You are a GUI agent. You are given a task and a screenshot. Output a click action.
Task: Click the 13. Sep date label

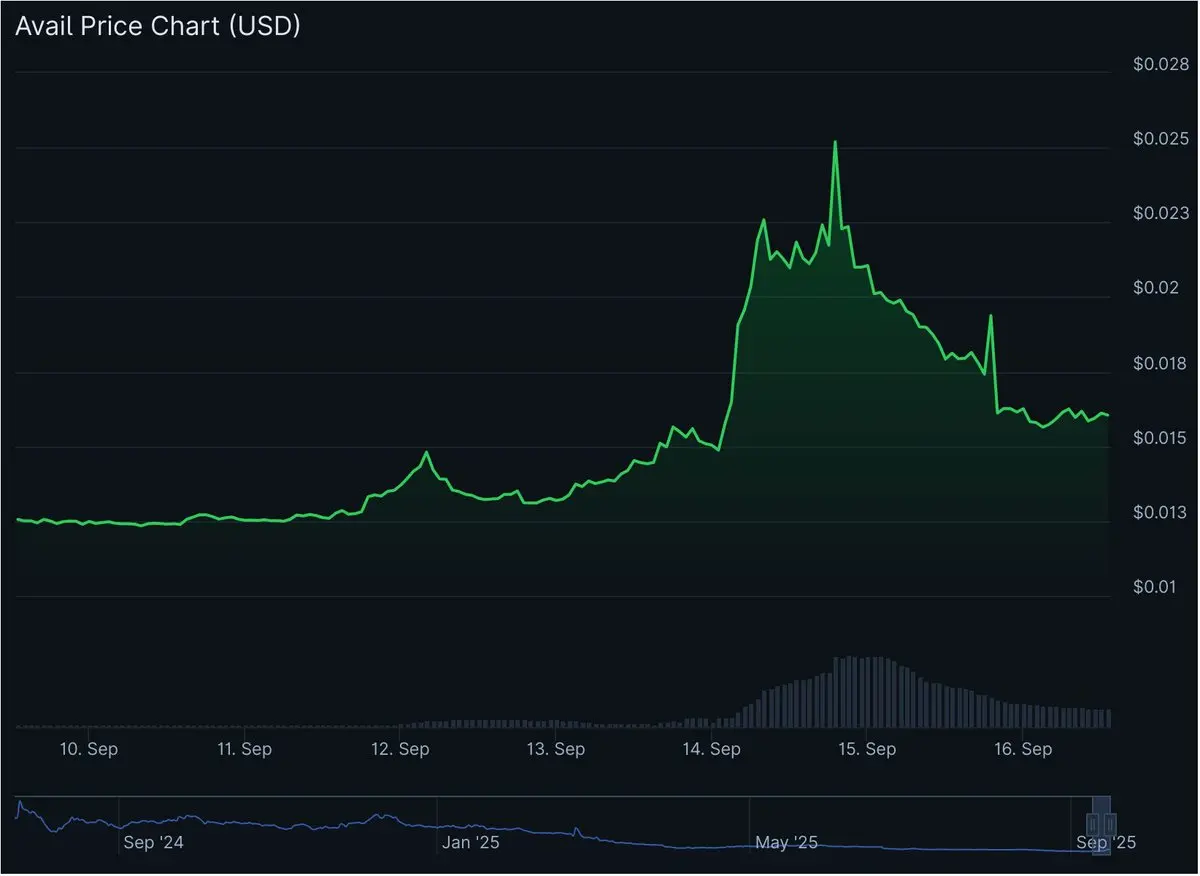[x=555, y=749]
